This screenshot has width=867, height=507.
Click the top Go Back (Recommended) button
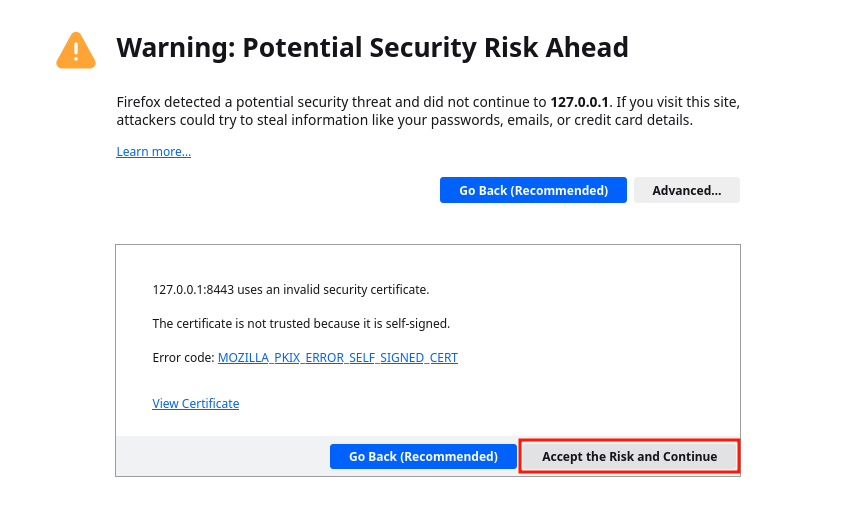(533, 190)
